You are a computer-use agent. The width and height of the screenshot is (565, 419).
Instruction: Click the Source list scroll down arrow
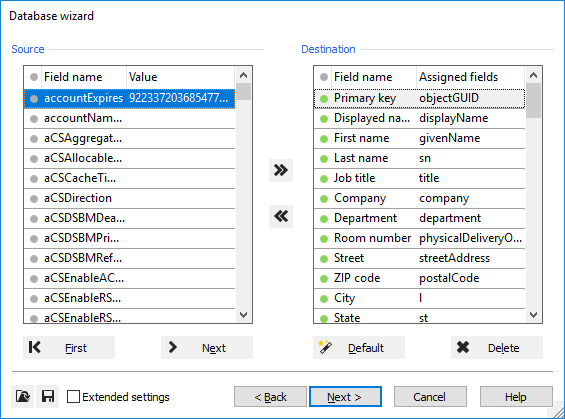click(x=244, y=315)
